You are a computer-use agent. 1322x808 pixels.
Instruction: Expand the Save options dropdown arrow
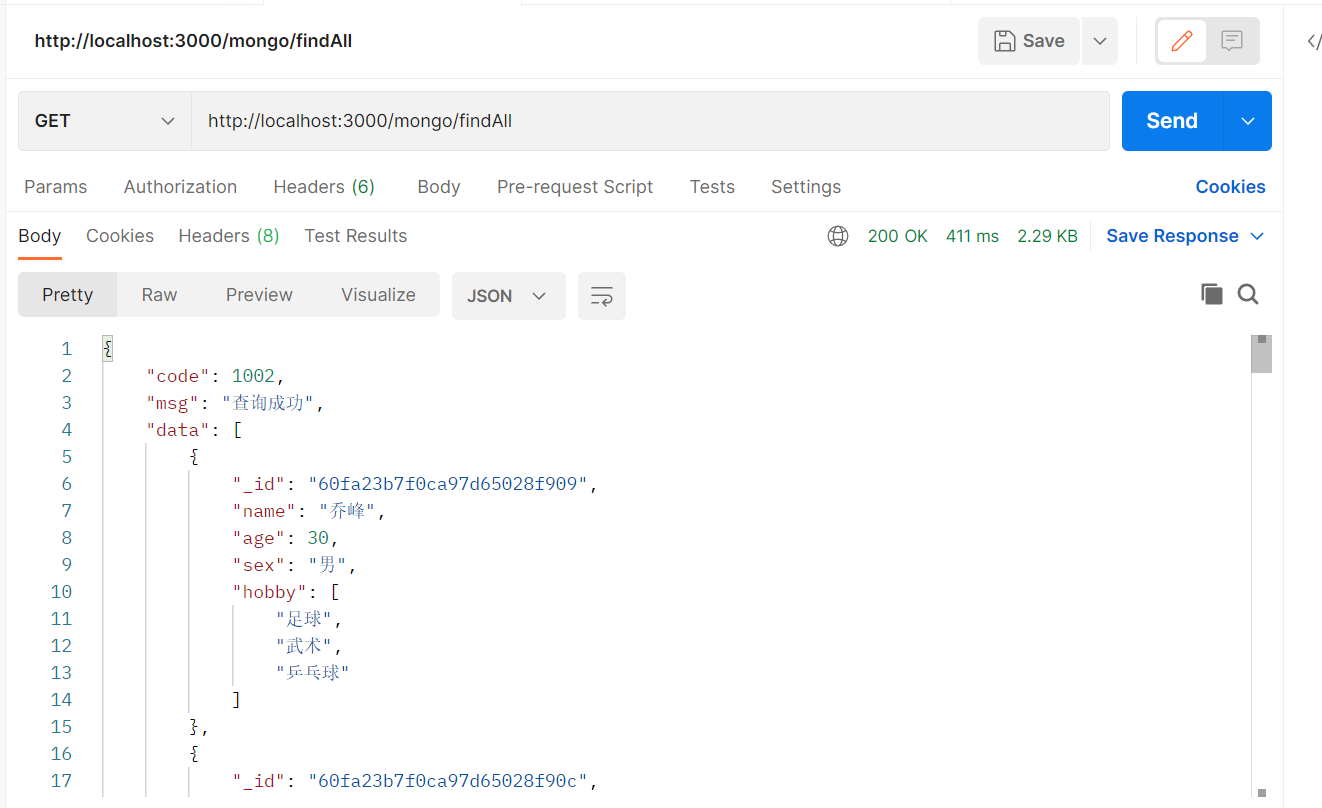(1100, 41)
